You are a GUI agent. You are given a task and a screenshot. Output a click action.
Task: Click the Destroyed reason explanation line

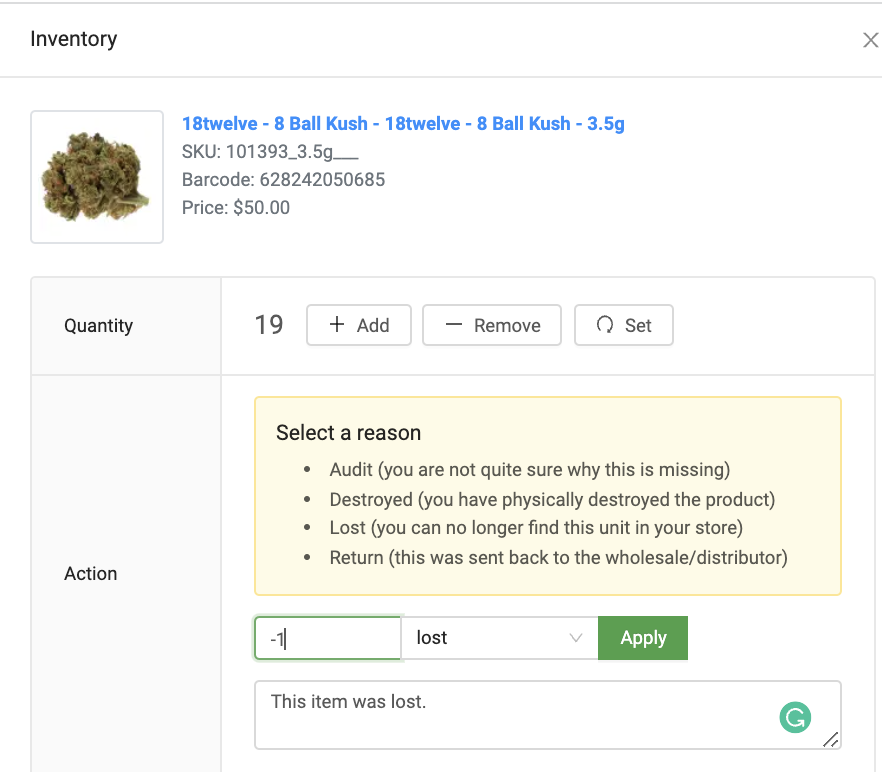[552, 499]
